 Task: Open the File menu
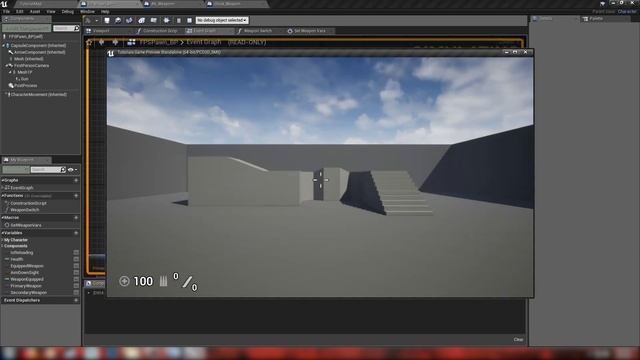pos(7,11)
